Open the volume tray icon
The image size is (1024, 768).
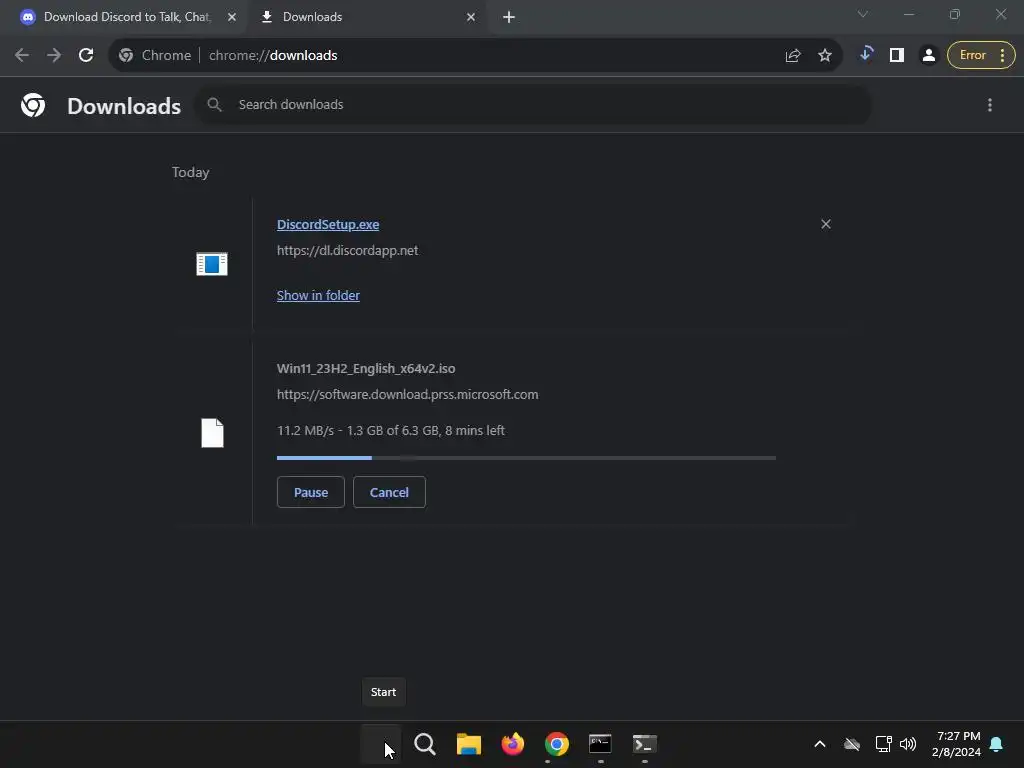pyautogui.click(x=908, y=744)
